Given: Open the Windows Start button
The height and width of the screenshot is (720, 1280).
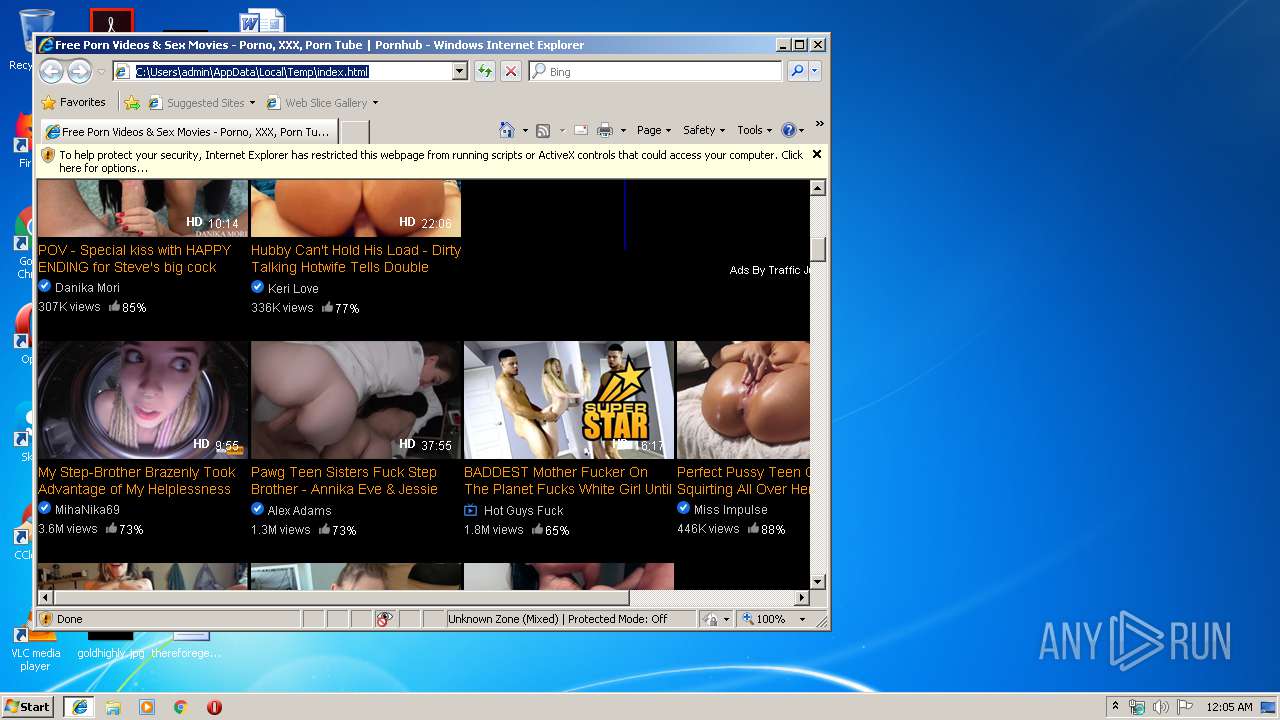Looking at the screenshot, I should [28, 706].
